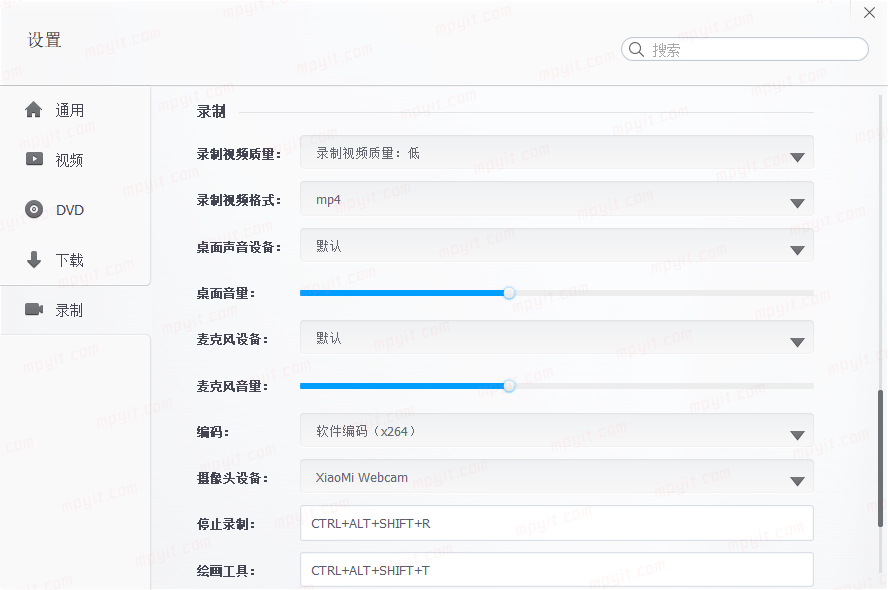Click the camcorder icon beside 录制

point(34,309)
